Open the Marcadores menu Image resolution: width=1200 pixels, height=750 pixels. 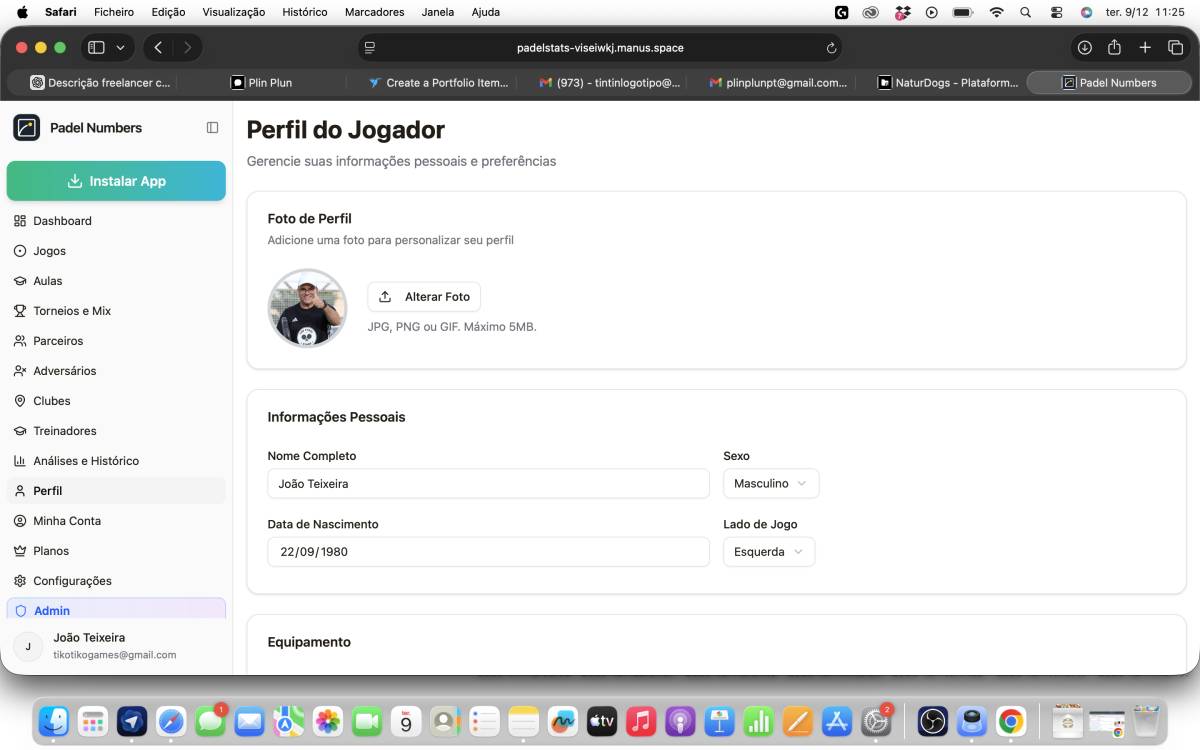click(x=375, y=12)
